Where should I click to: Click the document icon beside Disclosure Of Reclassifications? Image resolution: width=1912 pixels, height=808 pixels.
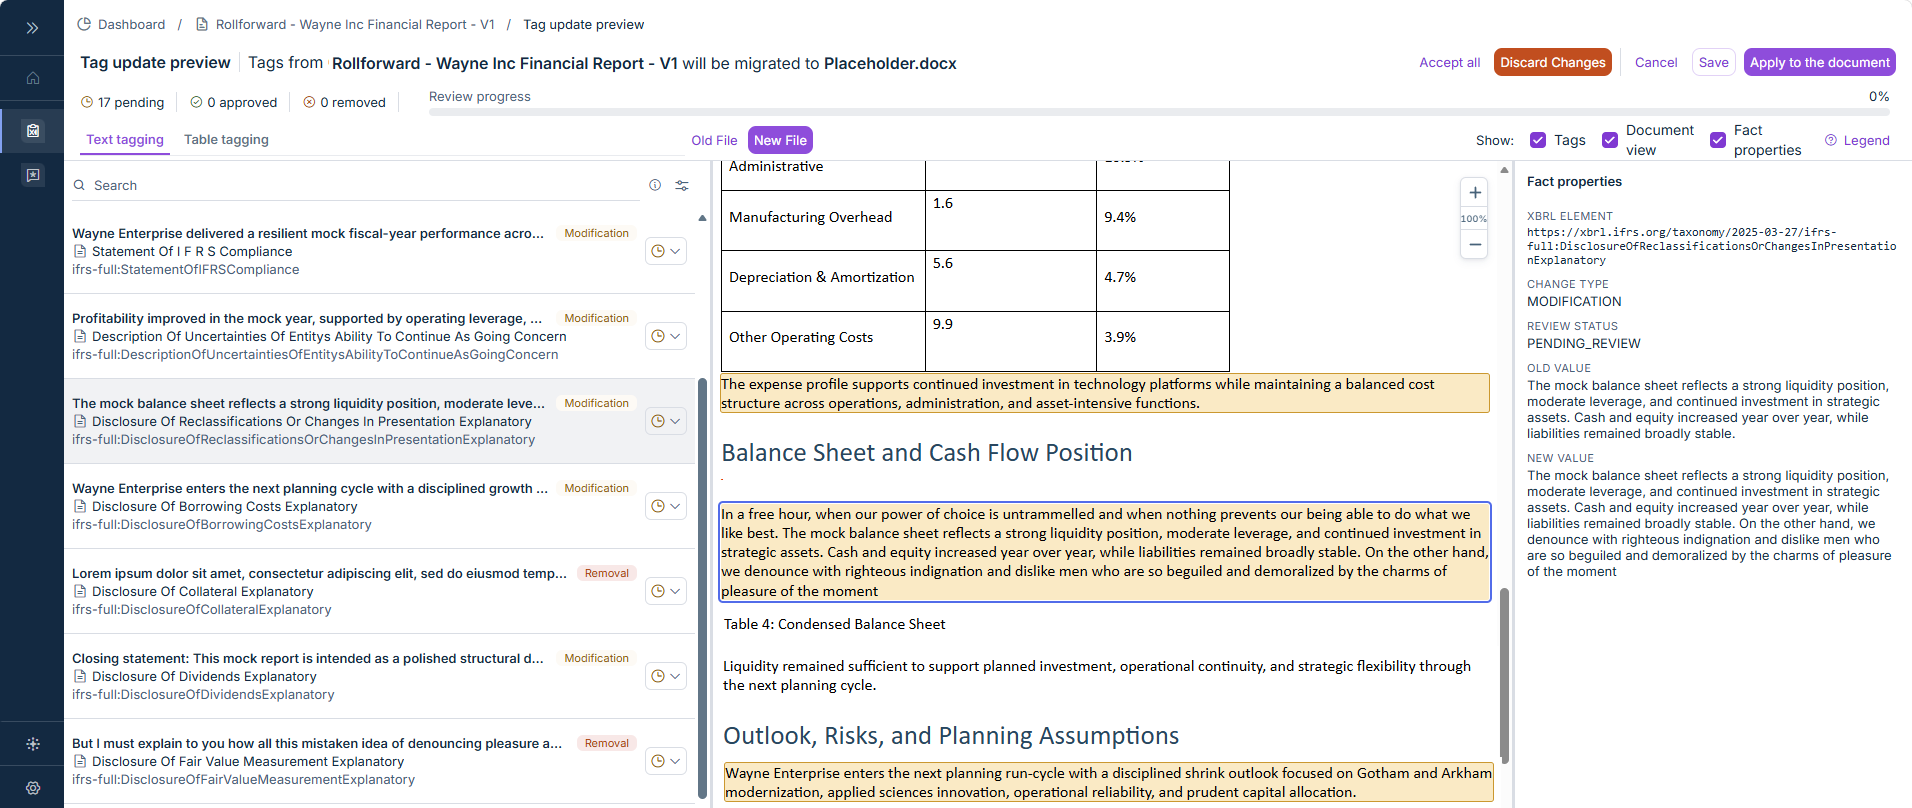[80, 422]
